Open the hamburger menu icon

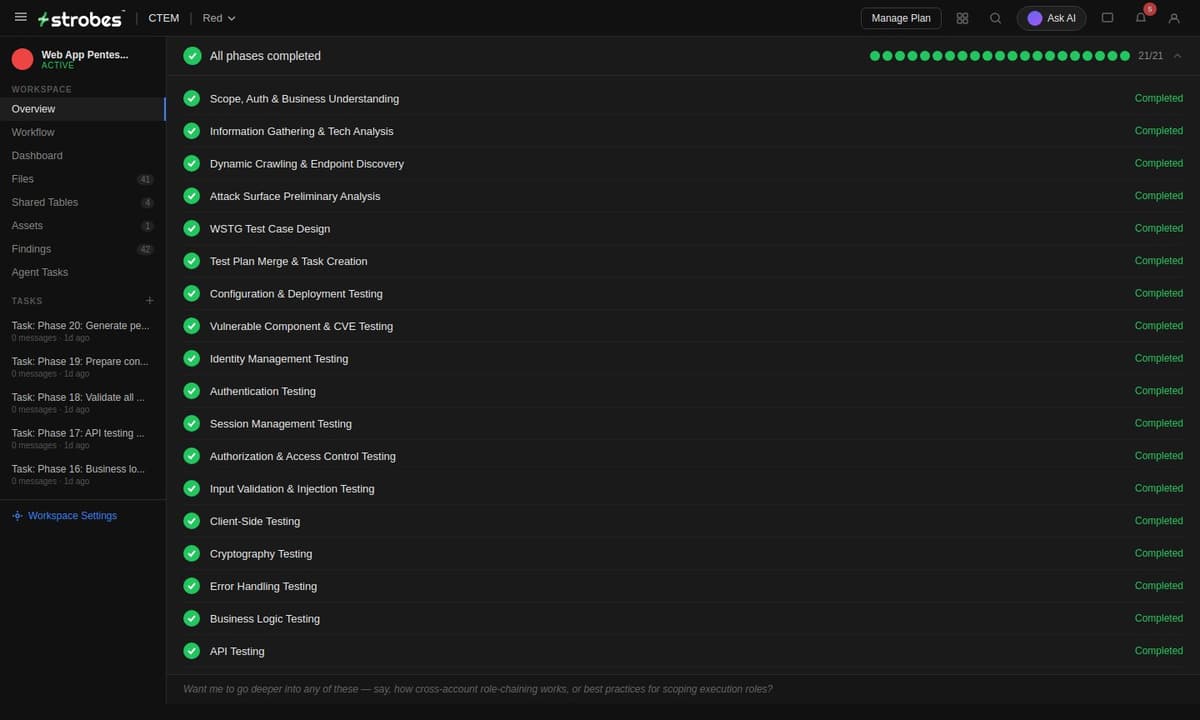[x=21, y=17]
